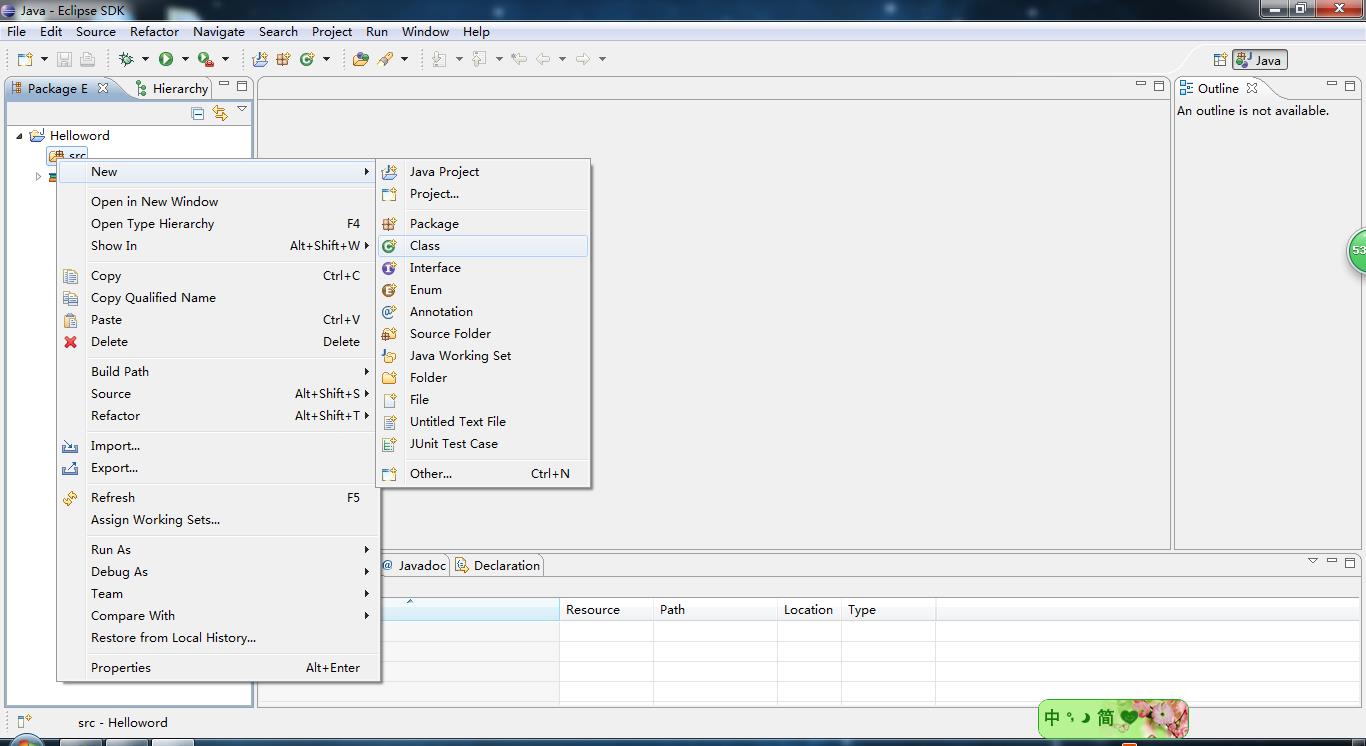The image size is (1366, 746).
Task: Click Open in New Window context entry
Action: click(x=218, y=201)
